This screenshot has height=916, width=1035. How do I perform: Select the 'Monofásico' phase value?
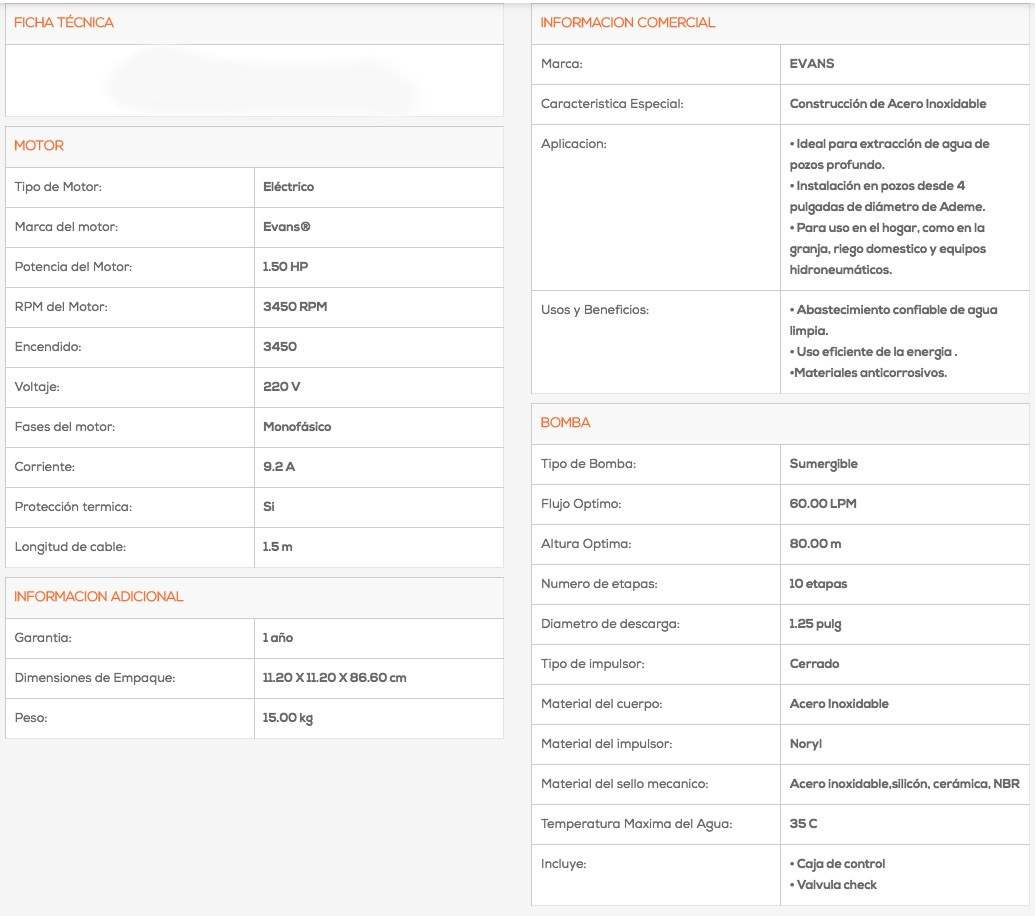(297, 427)
